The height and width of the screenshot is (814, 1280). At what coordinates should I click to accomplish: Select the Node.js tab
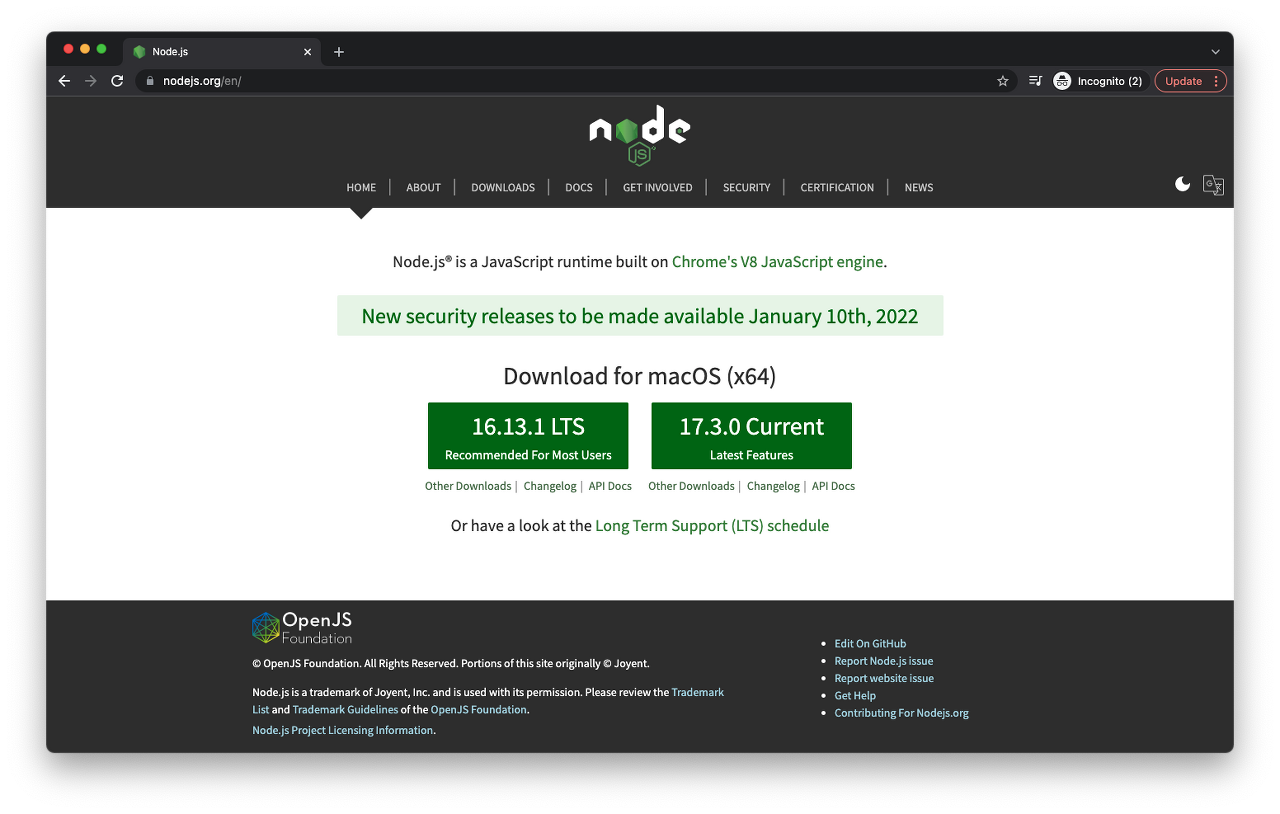point(222,52)
